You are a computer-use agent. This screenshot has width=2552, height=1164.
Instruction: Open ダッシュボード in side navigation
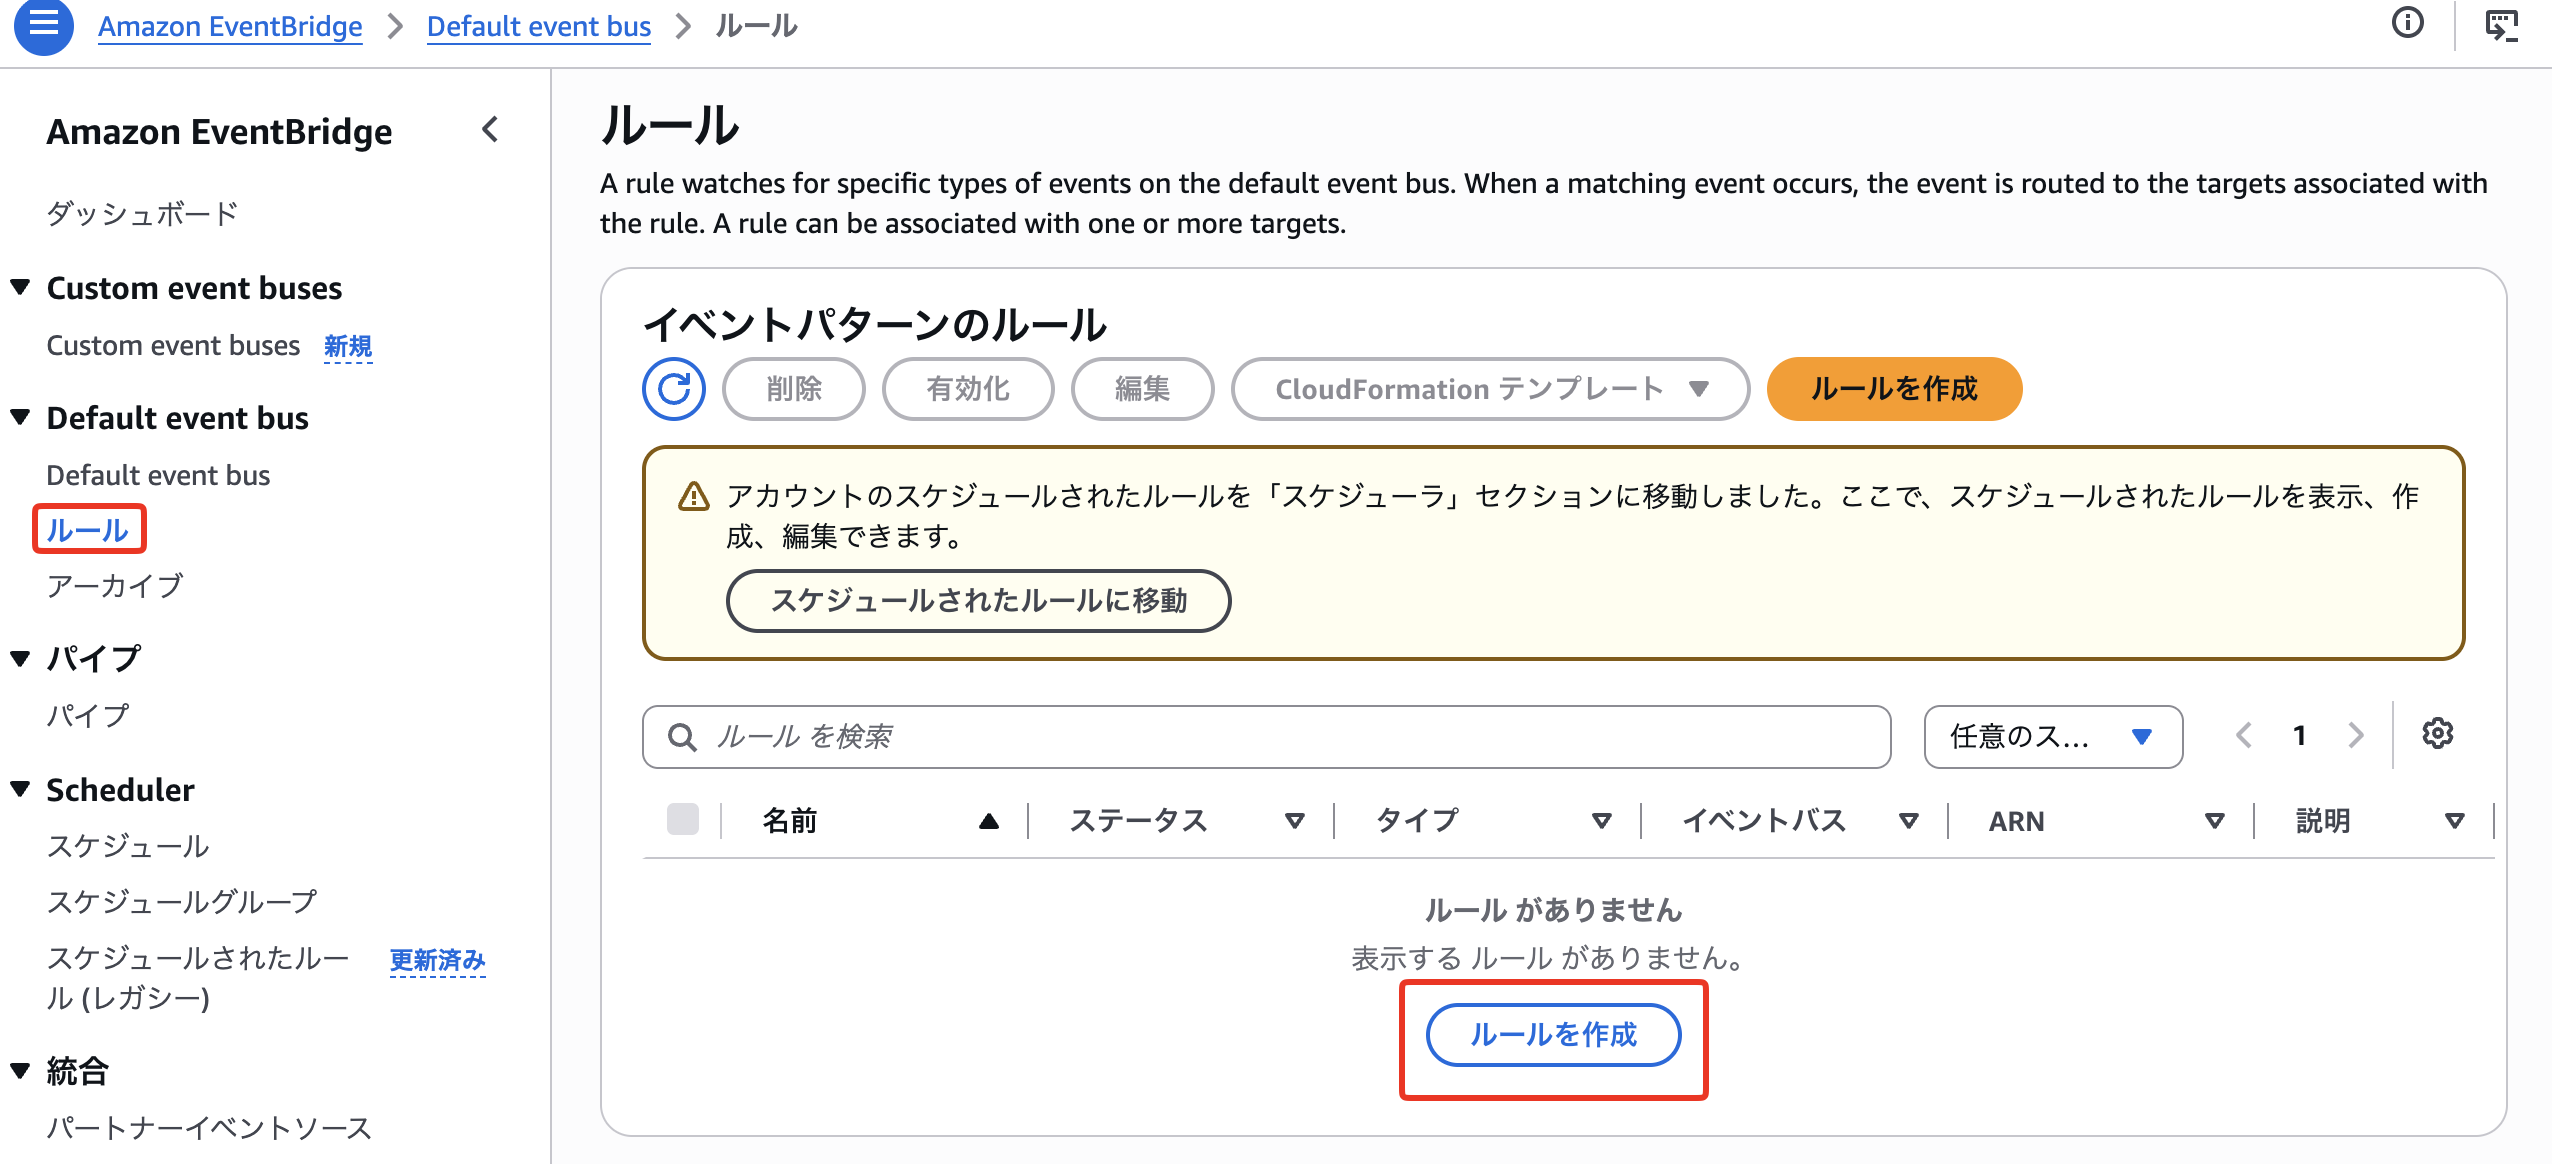click(142, 213)
